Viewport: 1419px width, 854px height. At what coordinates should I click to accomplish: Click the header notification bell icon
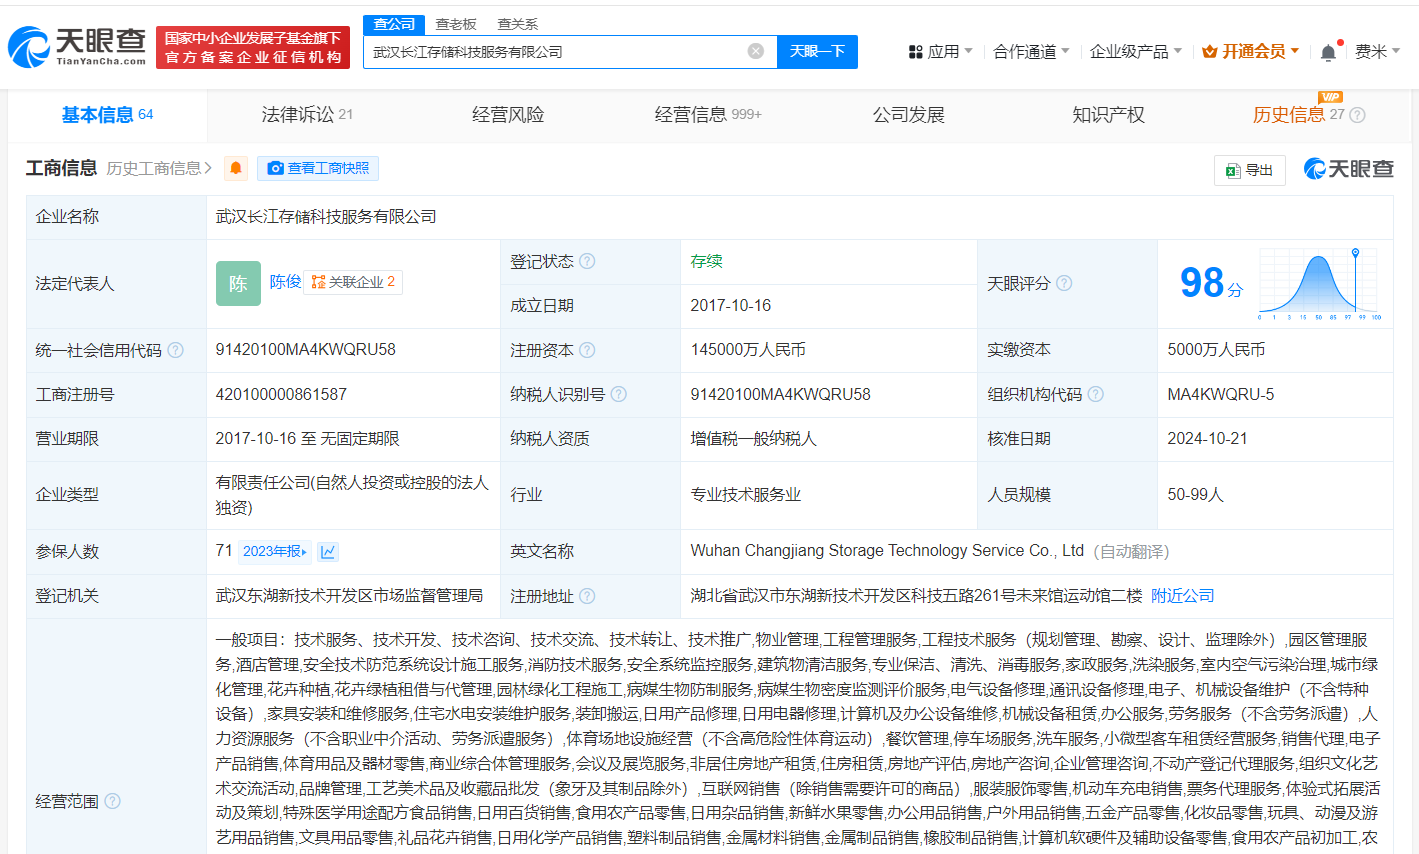click(x=1328, y=52)
